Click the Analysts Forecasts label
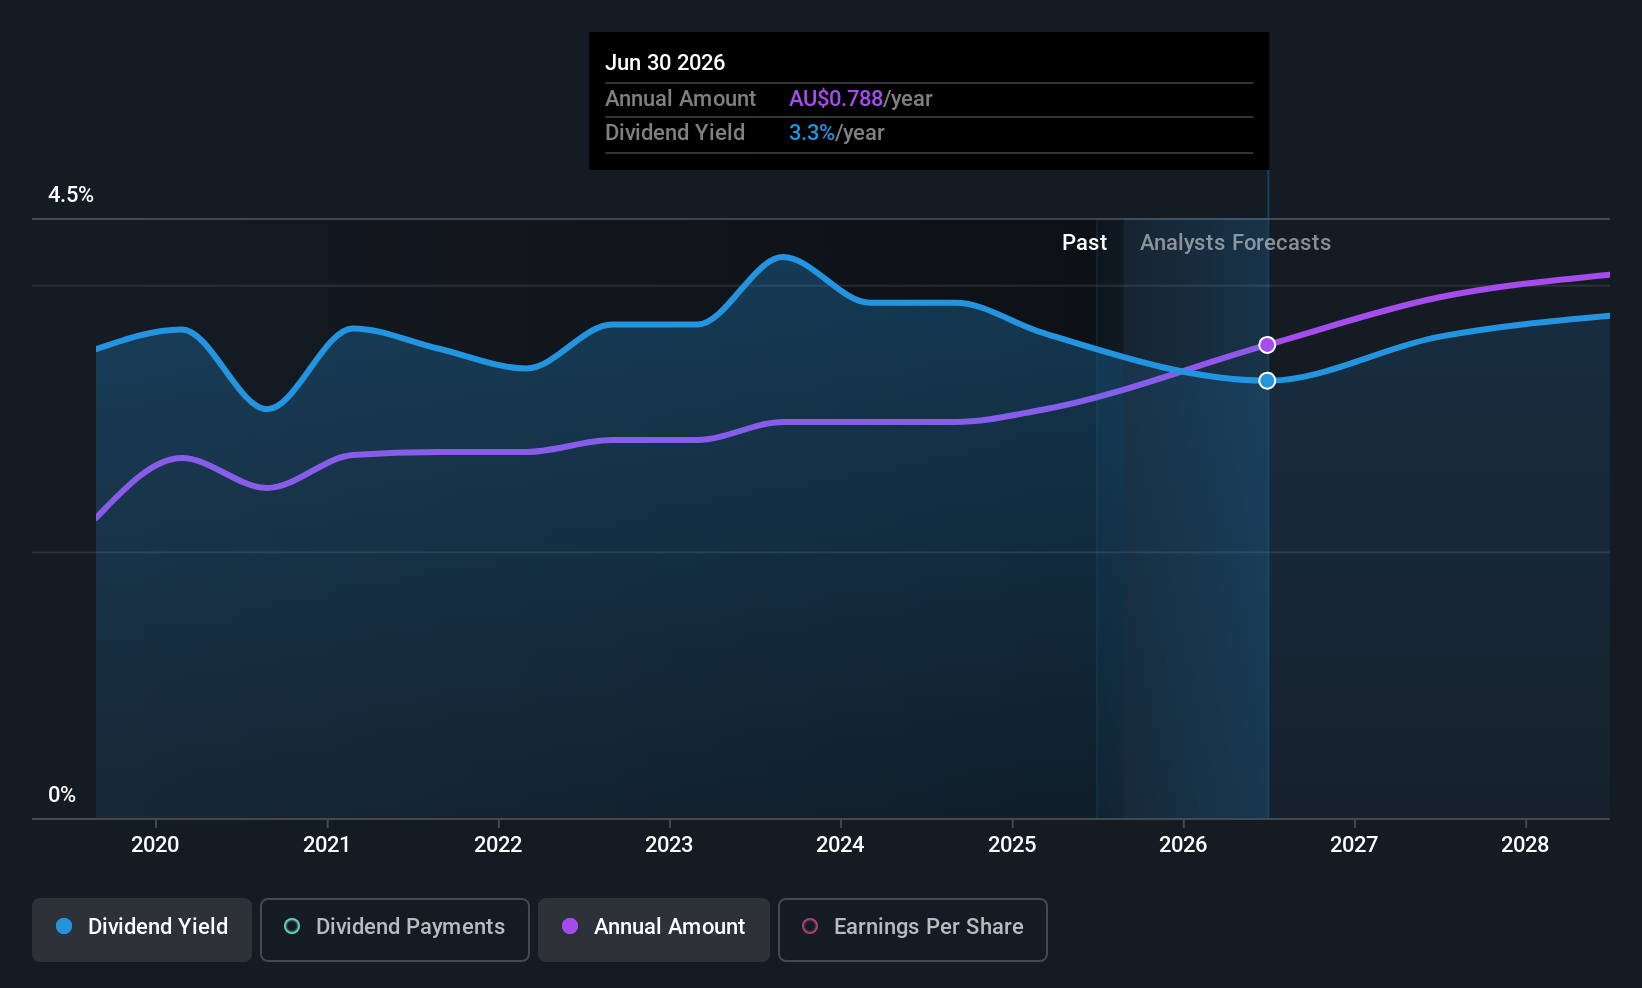This screenshot has height=988, width=1642. (1235, 243)
